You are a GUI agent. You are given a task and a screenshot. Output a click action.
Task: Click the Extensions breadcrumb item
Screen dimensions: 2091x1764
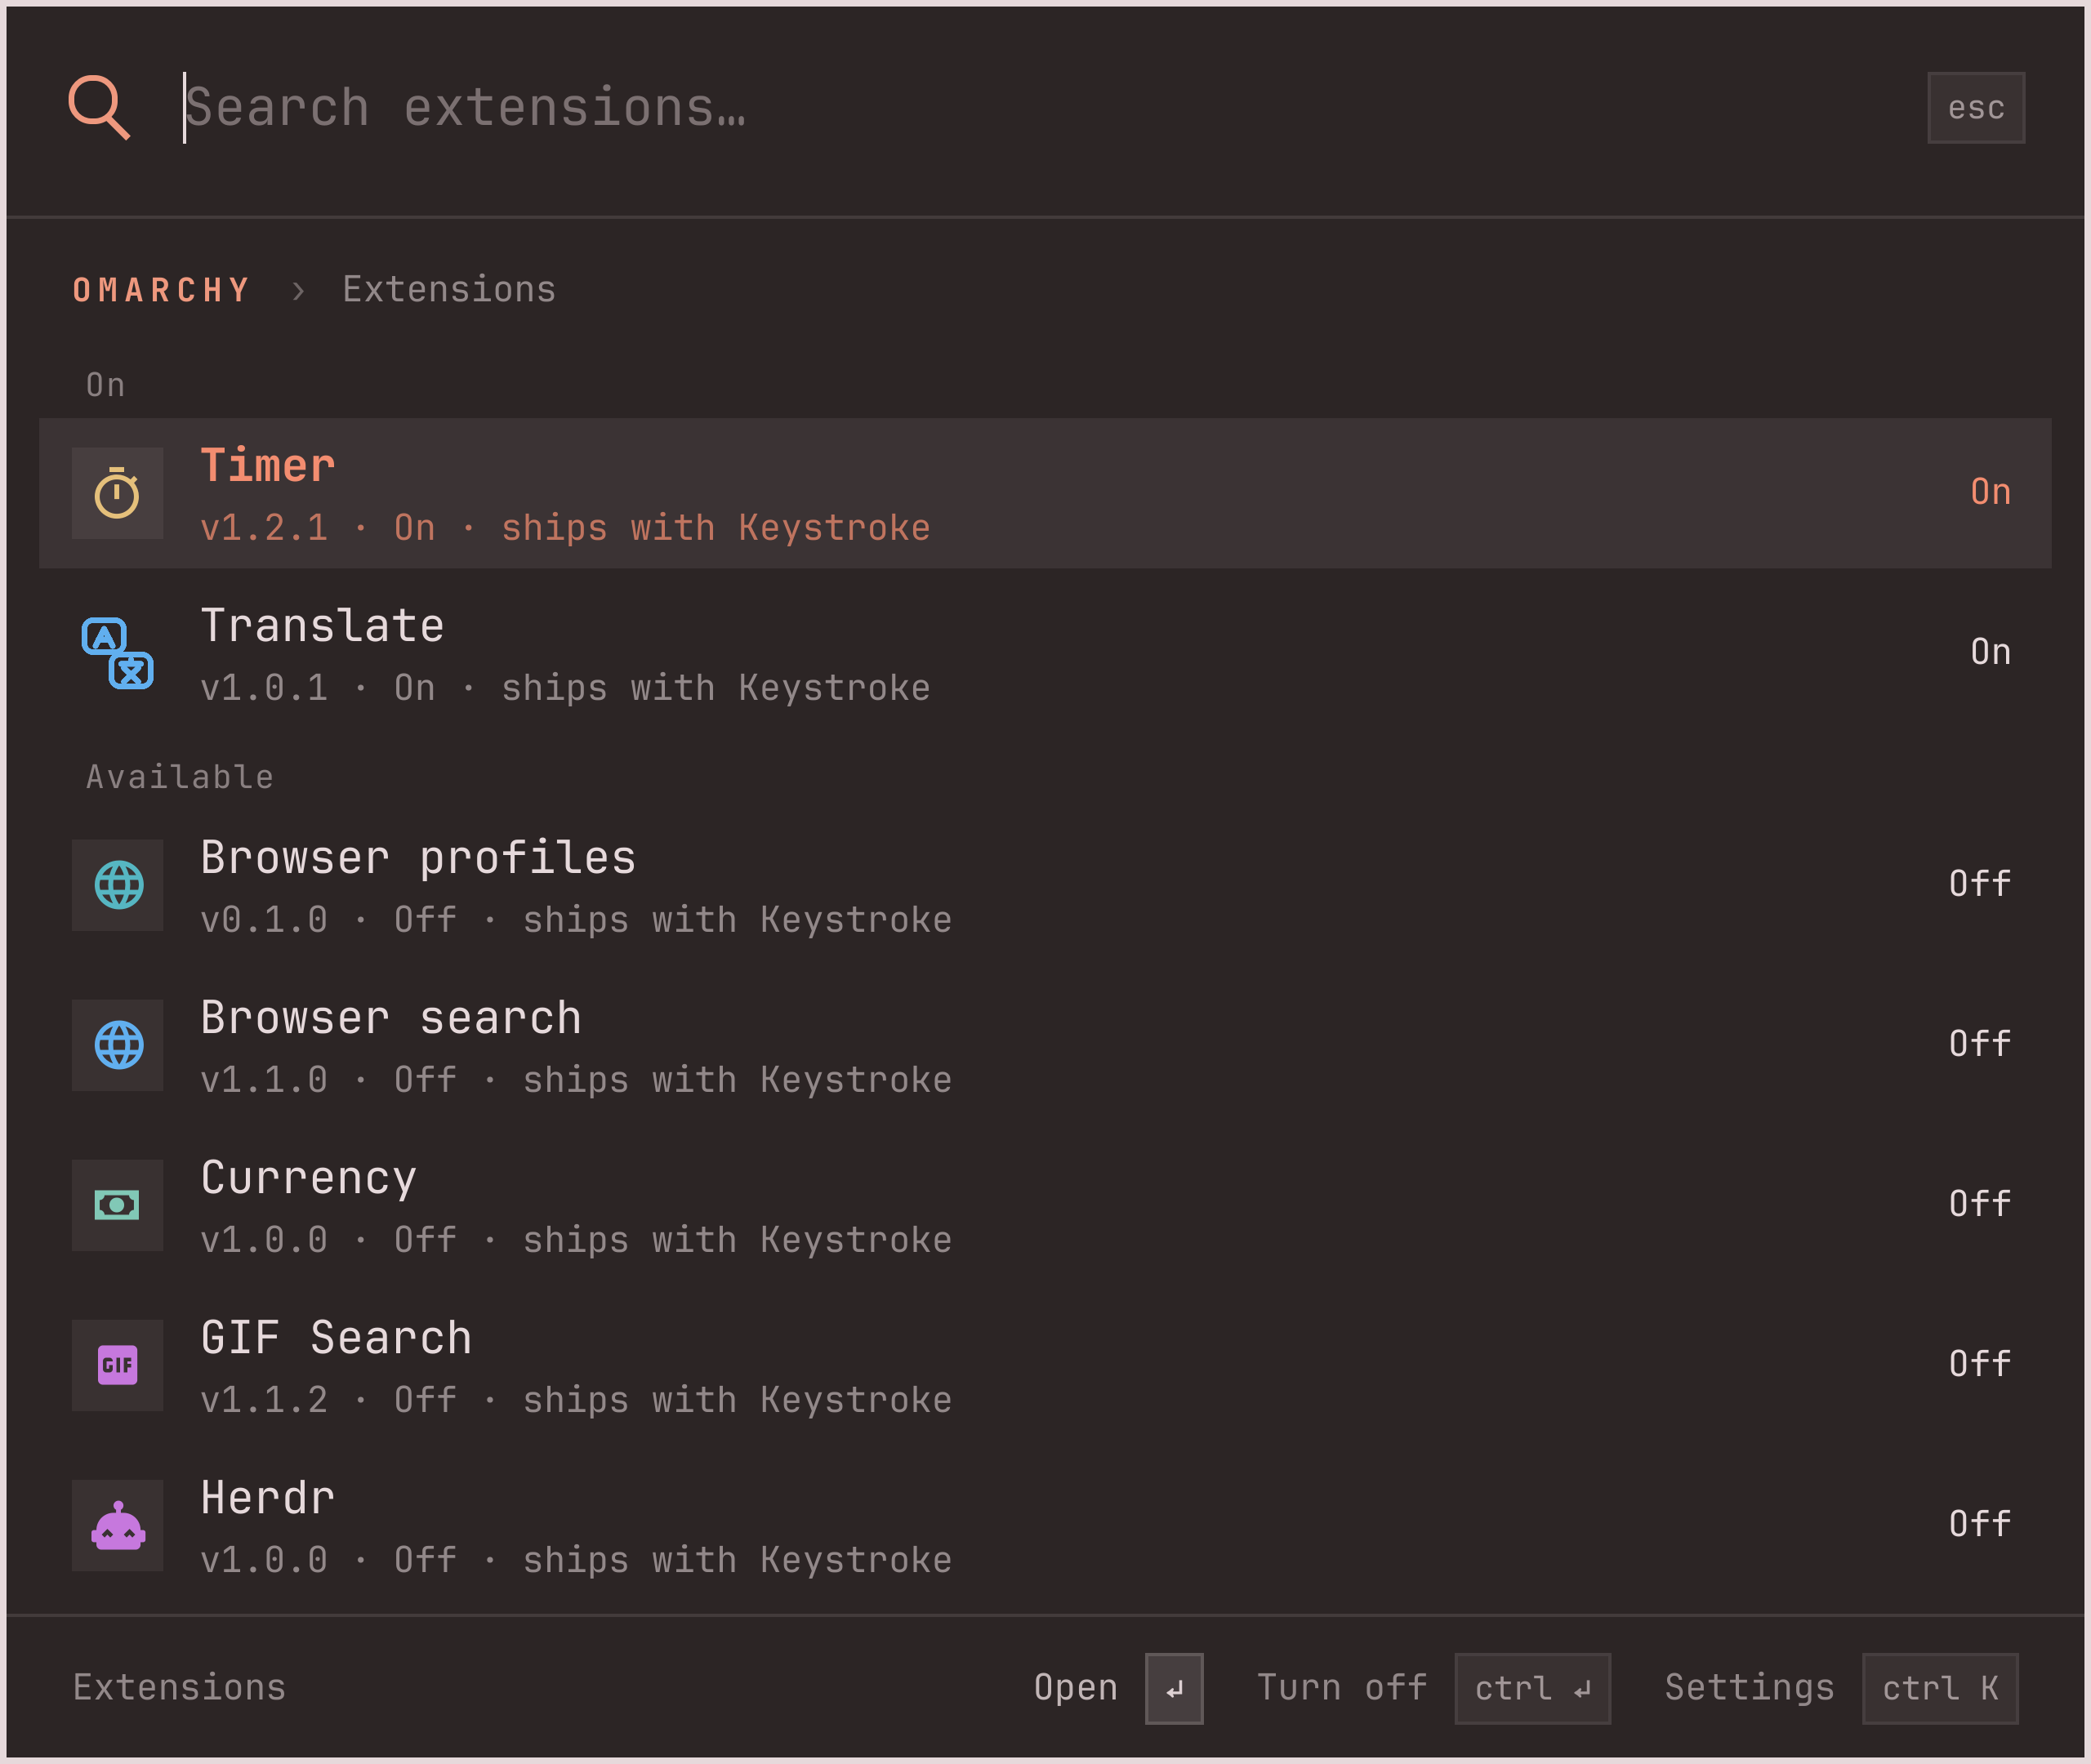[x=449, y=290]
